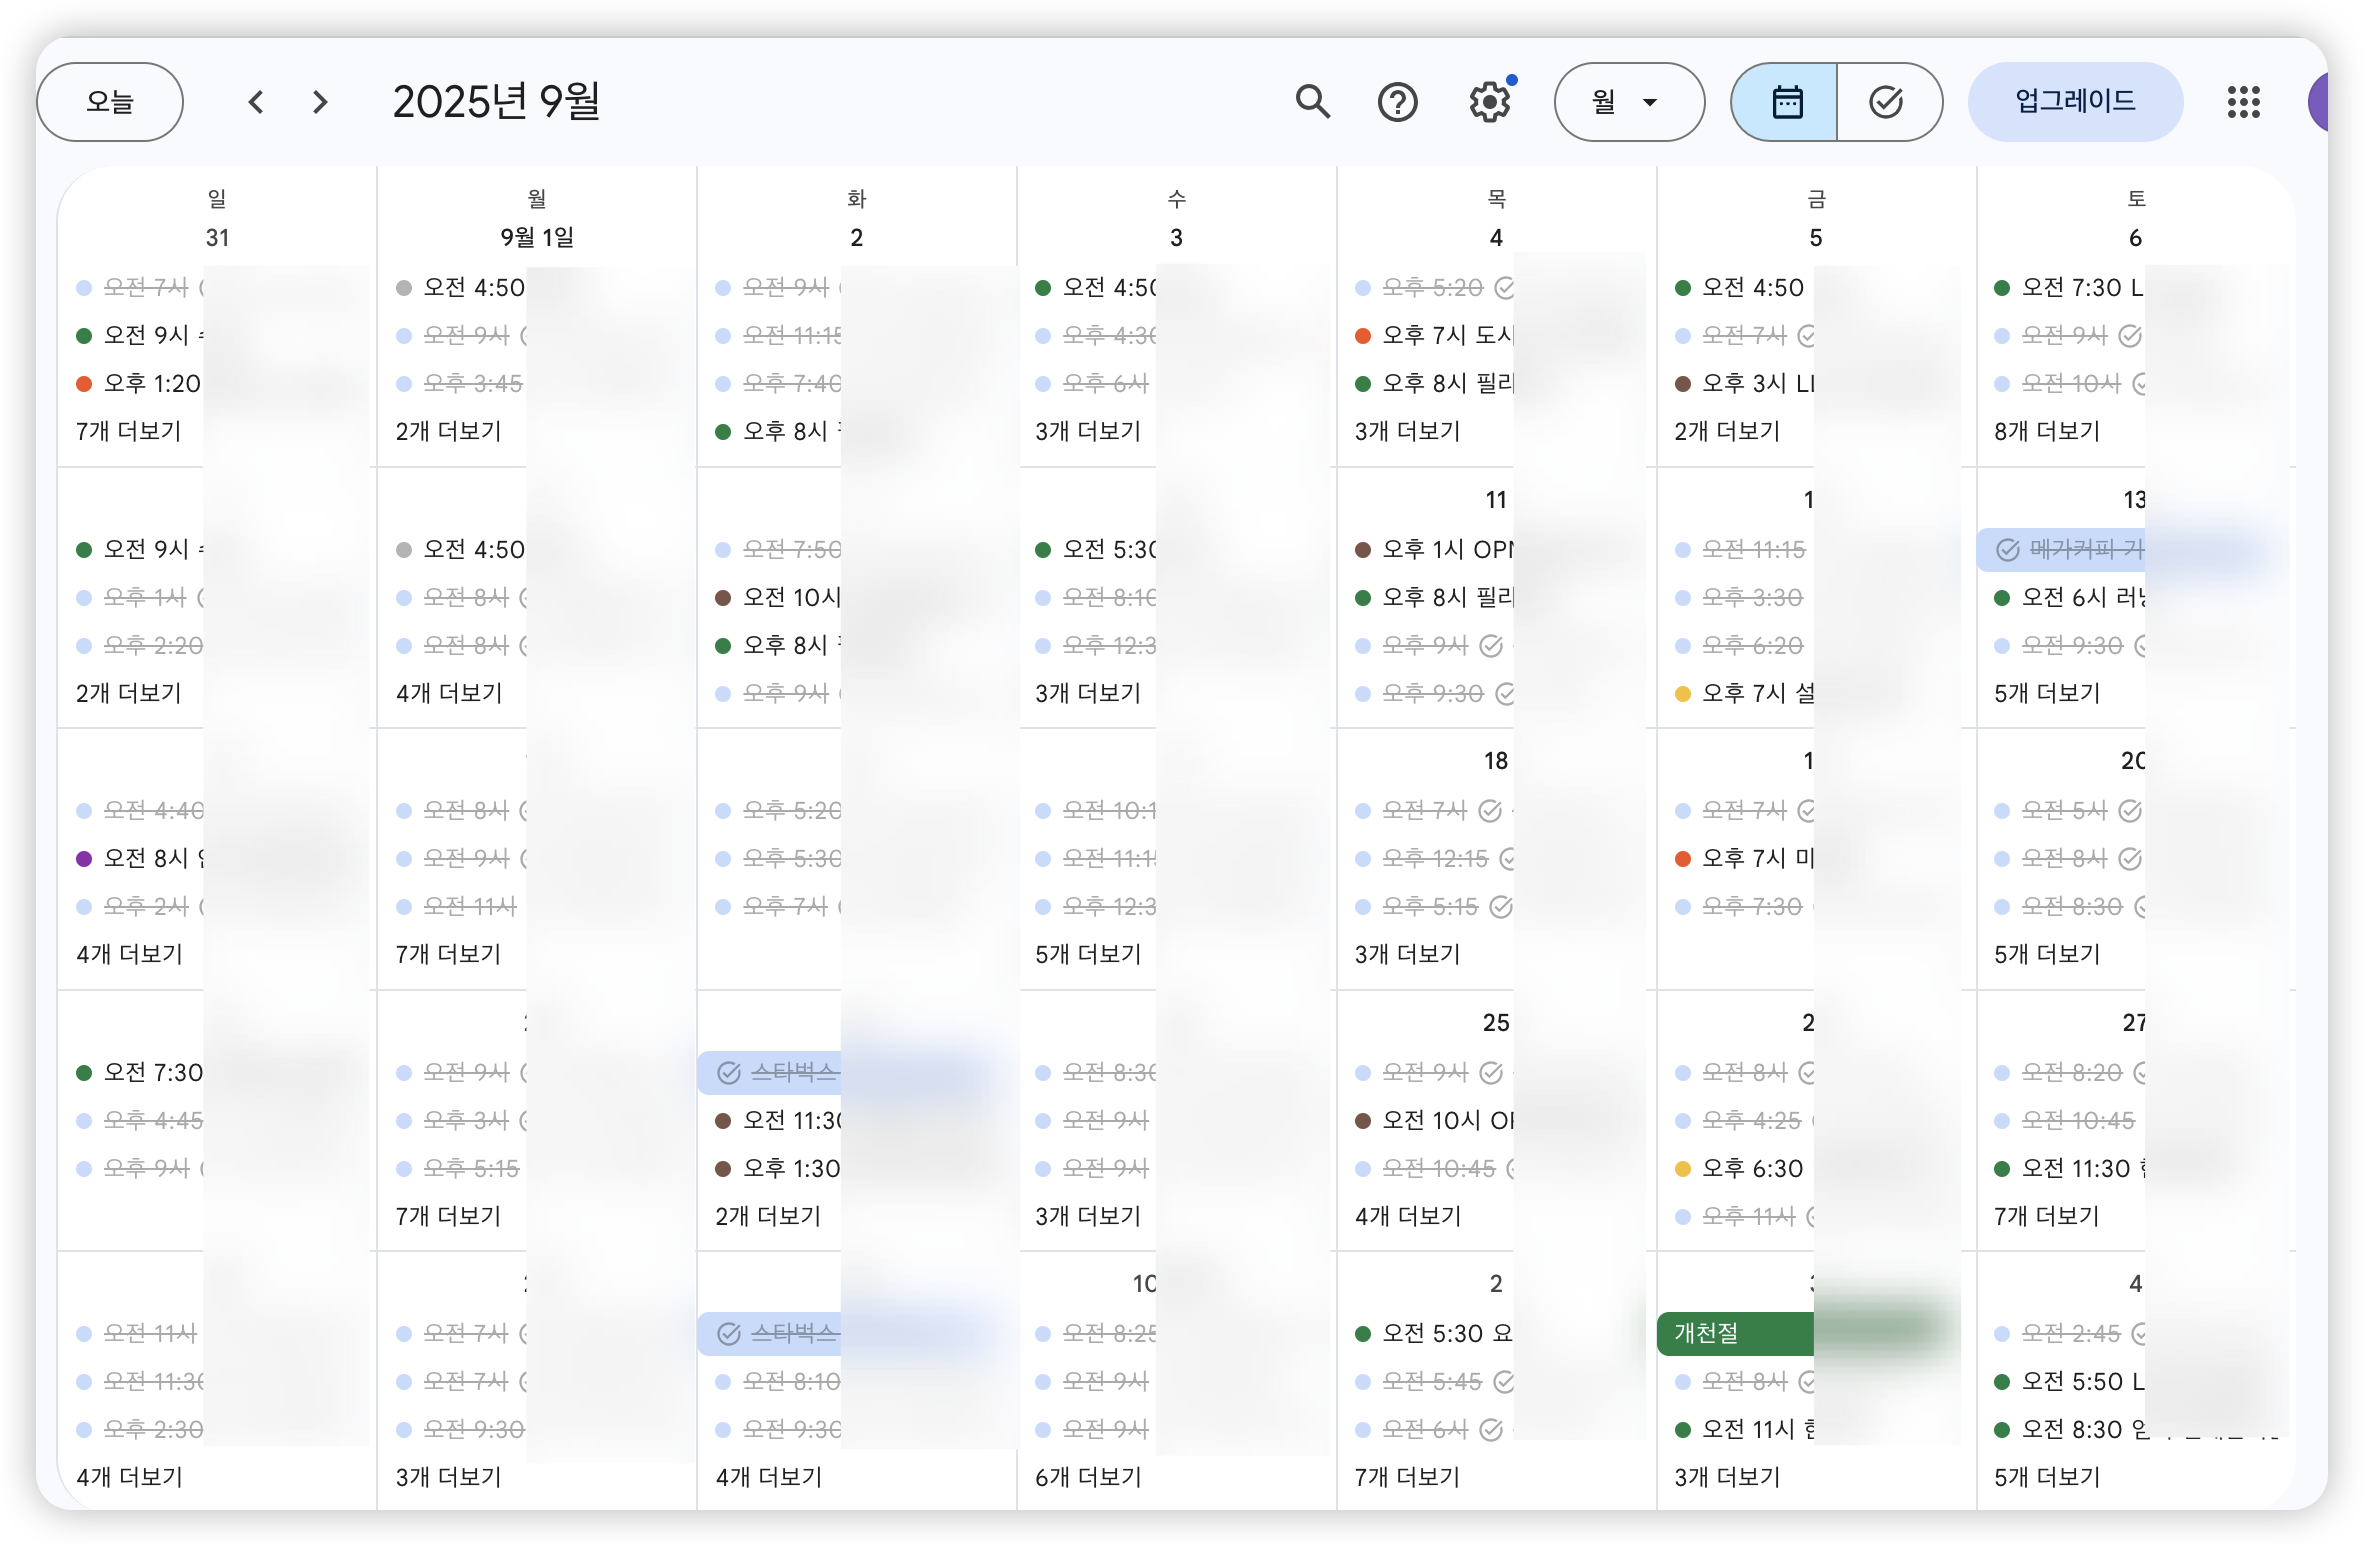
Task: Open the completed 오후 5:20 task on Thursday 4
Action: pos(1432,288)
